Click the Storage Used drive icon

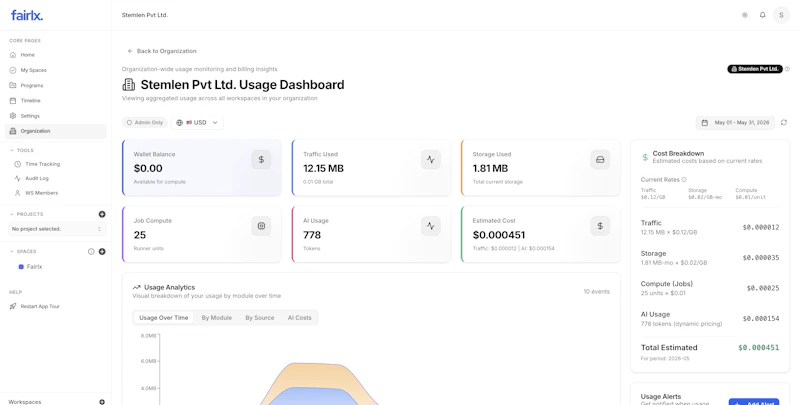click(x=600, y=160)
